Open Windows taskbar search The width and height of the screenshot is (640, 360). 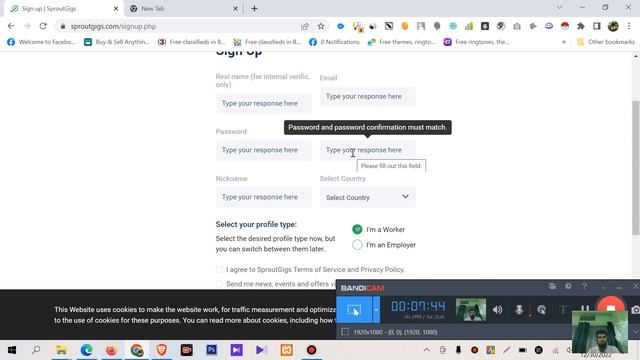[x=36, y=350]
